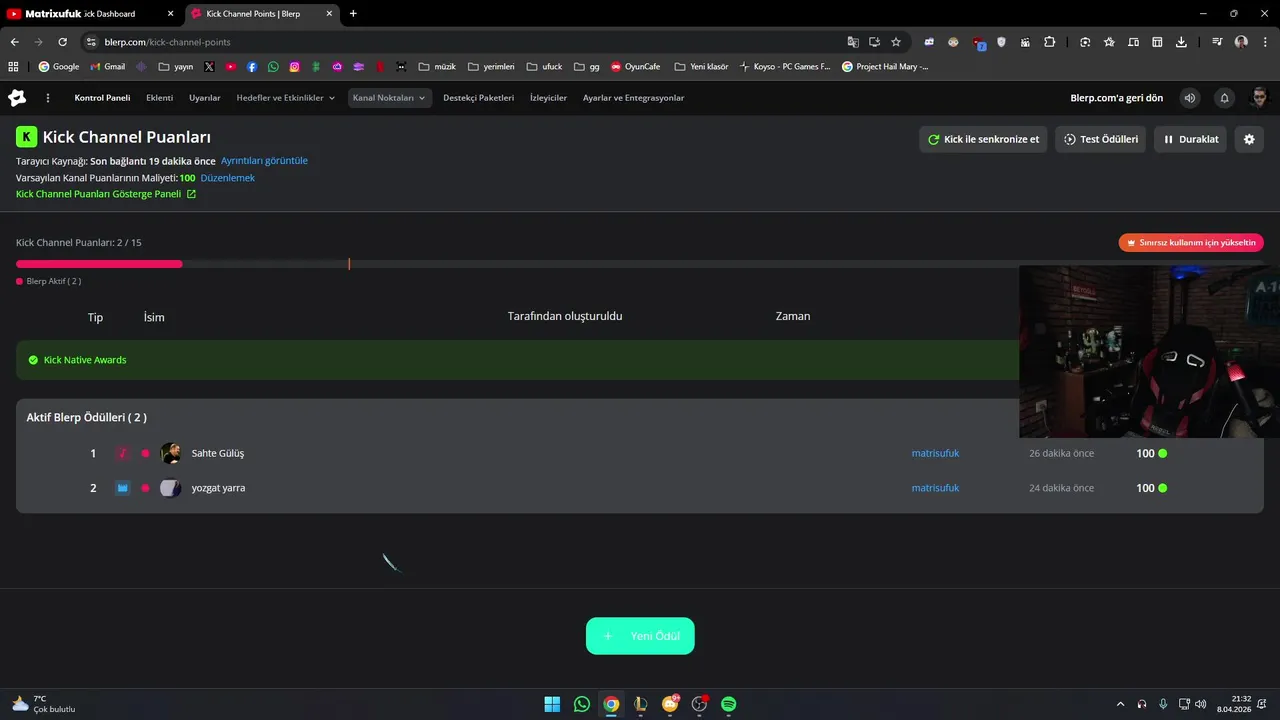
Task: Click the Chrome address bar URL field
Action: pyautogui.click(x=470, y=42)
